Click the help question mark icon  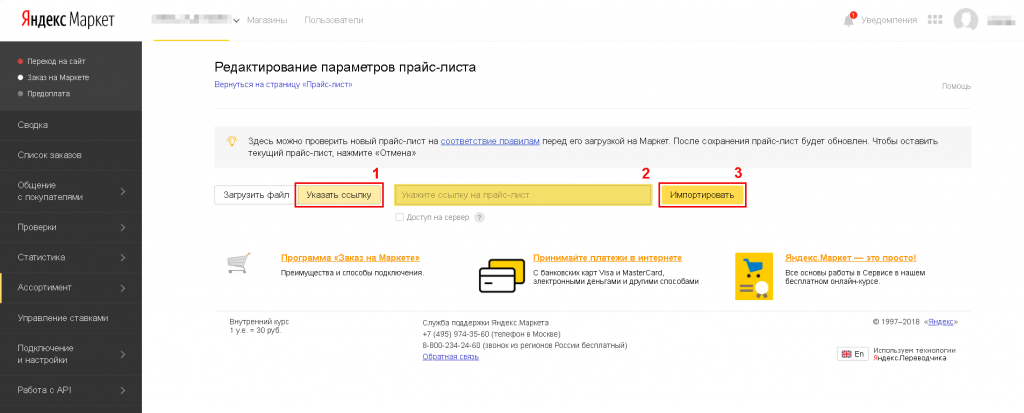[x=479, y=217]
